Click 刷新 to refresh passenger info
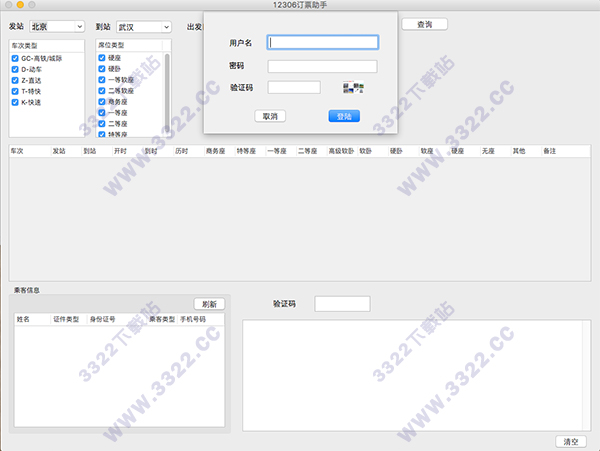 pyautogui.click(x=209, y=304)
